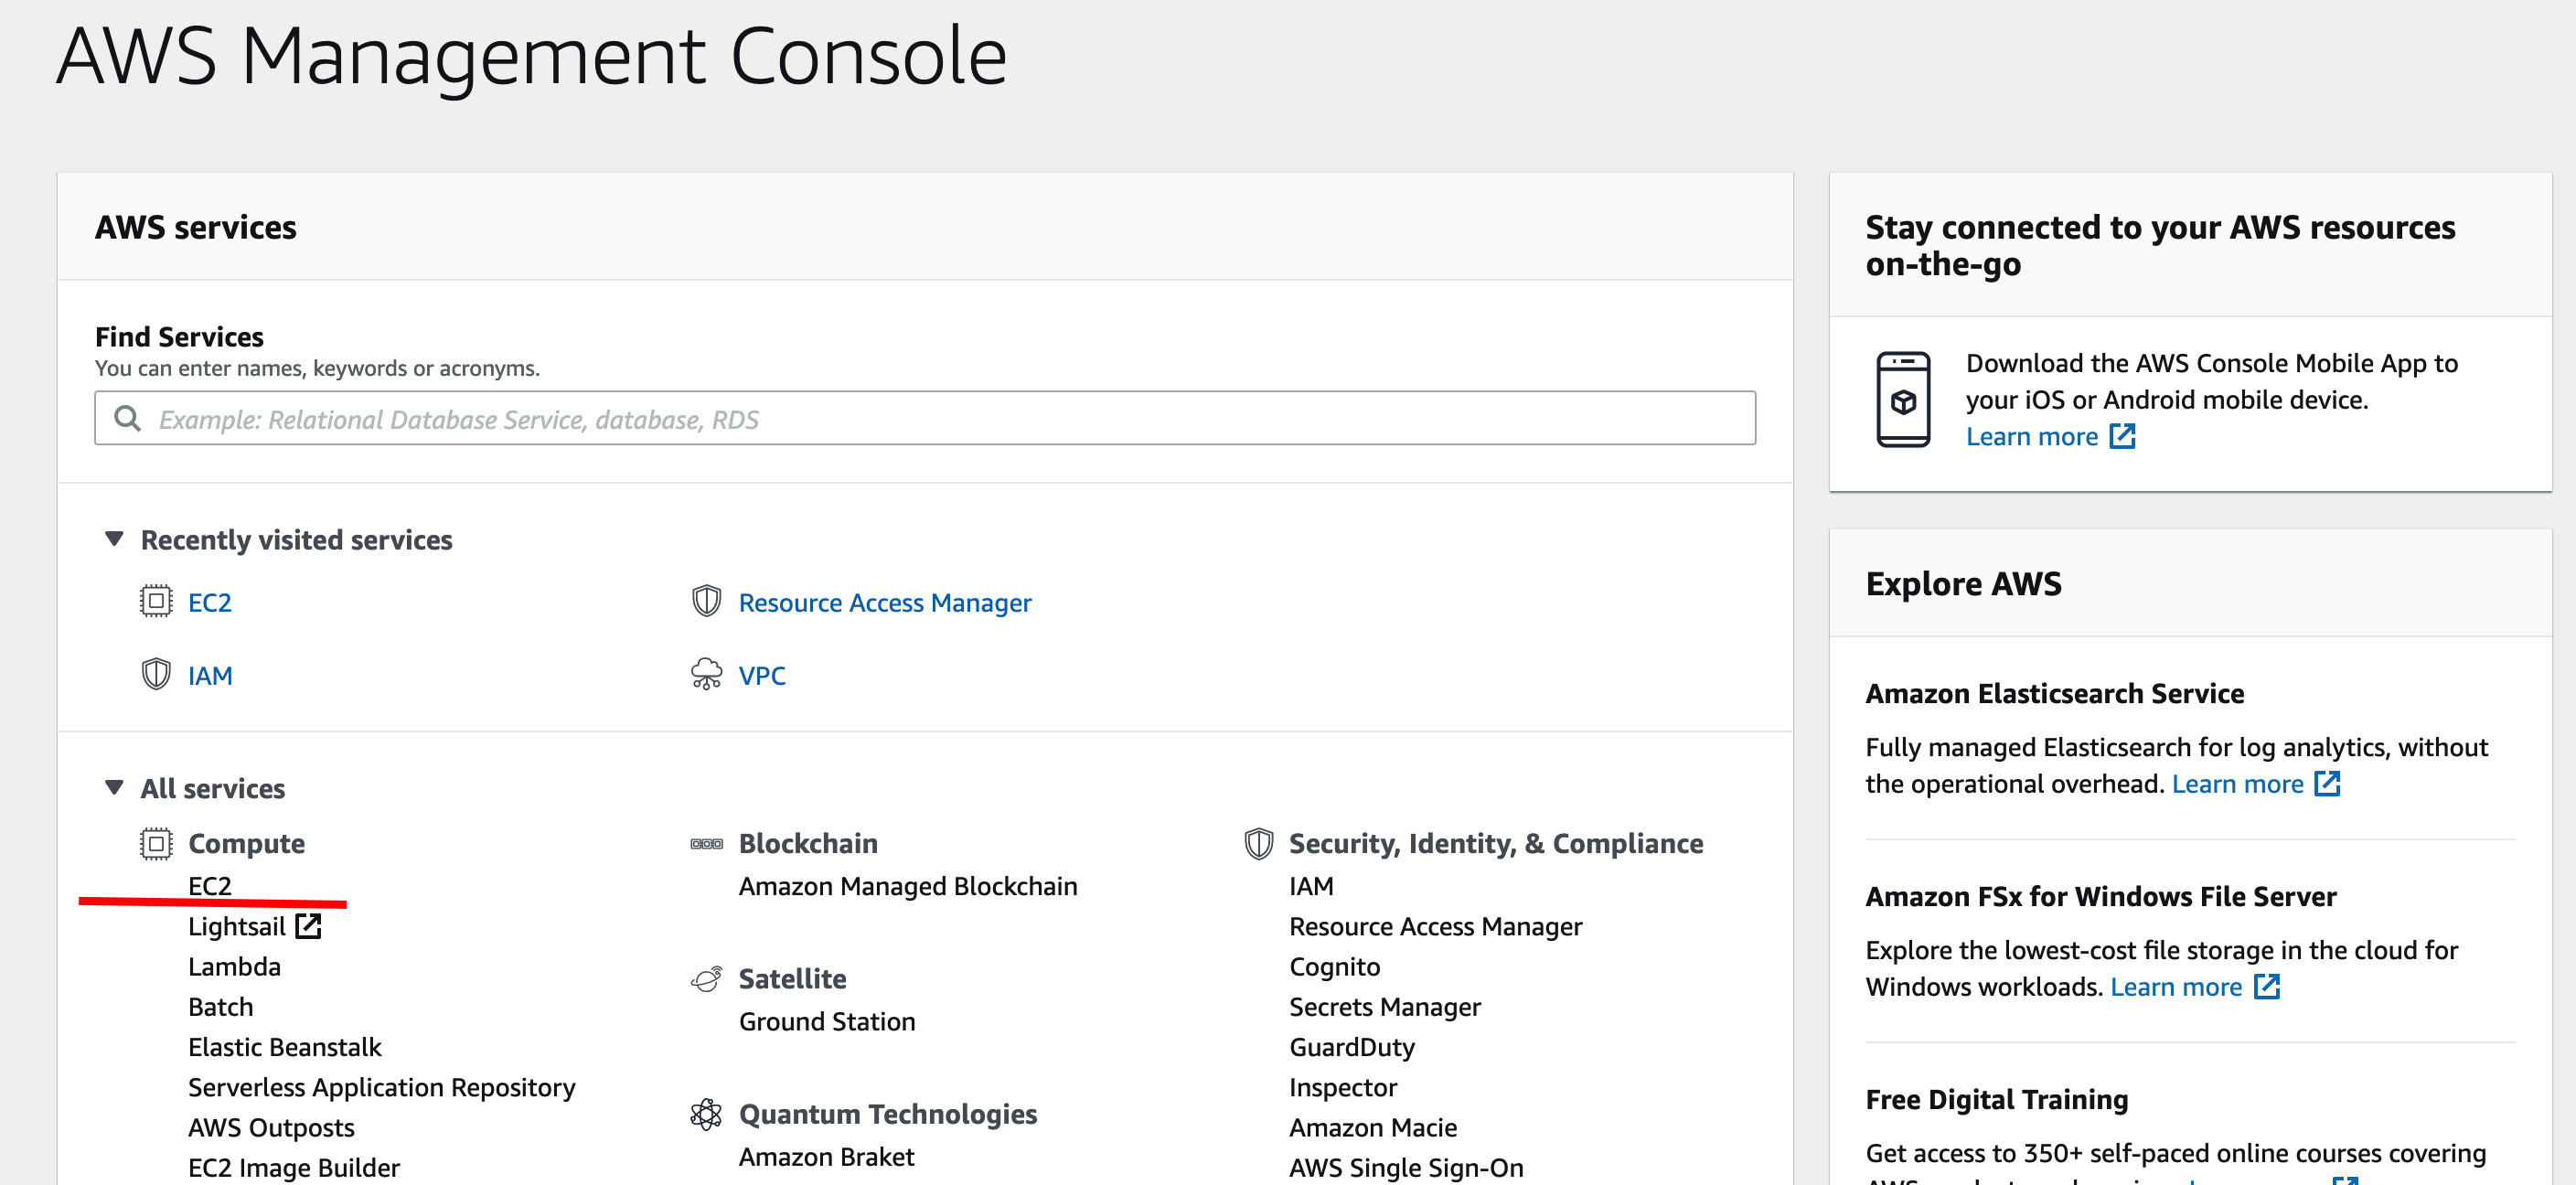Click the Compute category heading
This screenshot has height=1185, width=2576.
(246, 843)
